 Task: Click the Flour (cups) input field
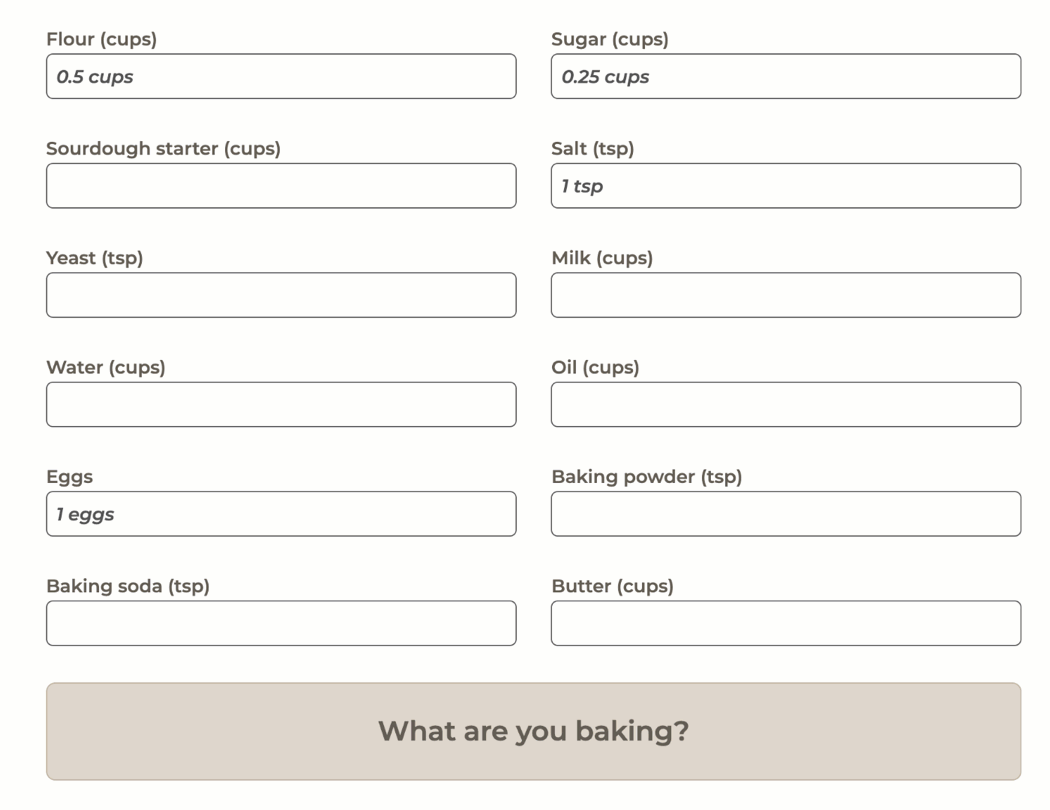pyautogui.click(x=281, y=77)
